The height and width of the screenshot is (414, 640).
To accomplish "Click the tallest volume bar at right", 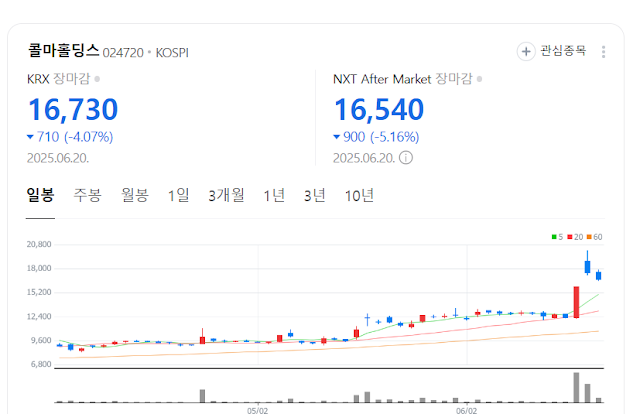I will 576,387.
